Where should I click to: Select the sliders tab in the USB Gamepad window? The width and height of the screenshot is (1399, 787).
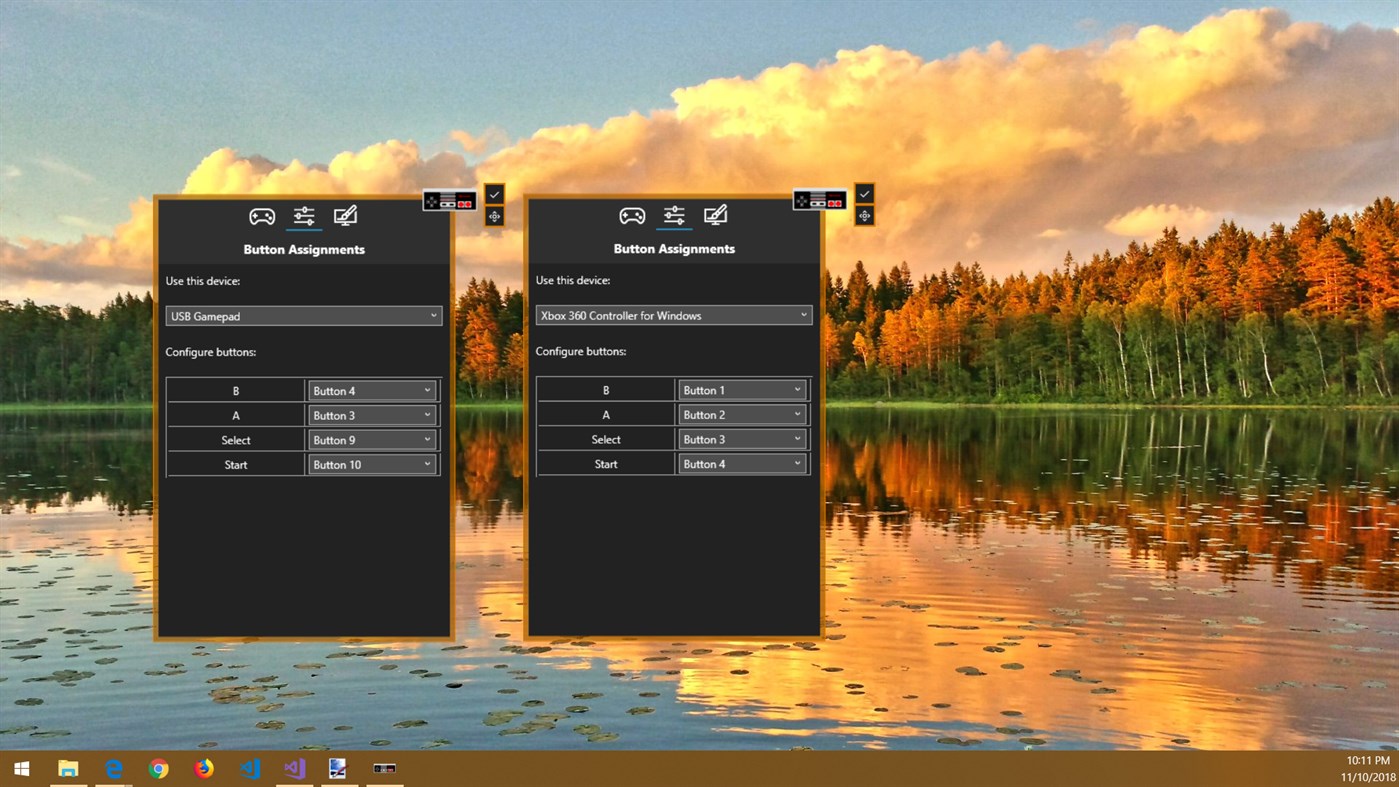coord(304,216)
